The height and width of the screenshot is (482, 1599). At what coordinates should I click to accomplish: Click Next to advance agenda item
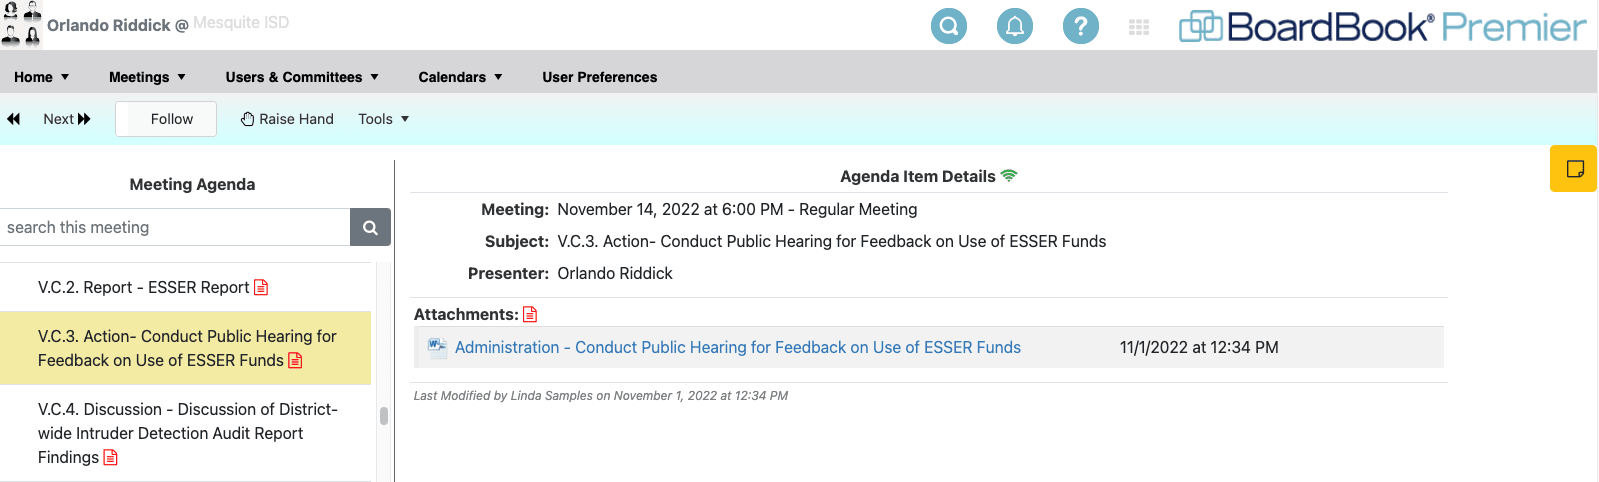(x=67, y=119)
